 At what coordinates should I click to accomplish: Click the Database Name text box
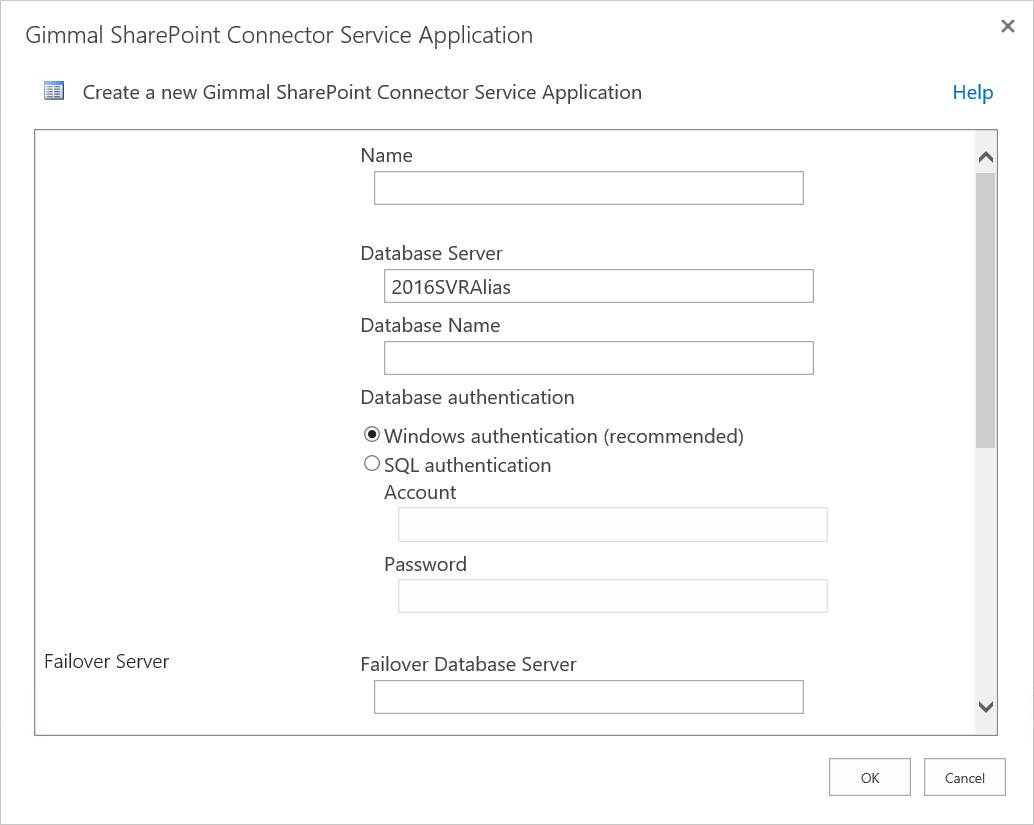(x=598, y=358)
